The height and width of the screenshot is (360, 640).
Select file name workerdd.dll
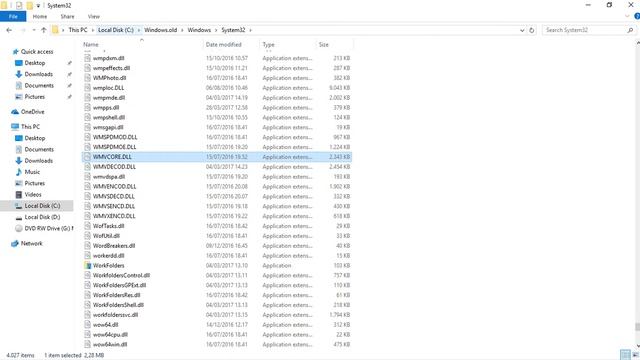109,256
